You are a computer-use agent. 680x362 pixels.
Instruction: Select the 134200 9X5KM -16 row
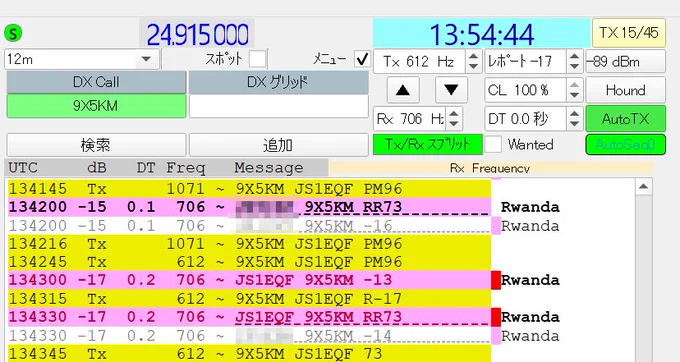point(249,225)
